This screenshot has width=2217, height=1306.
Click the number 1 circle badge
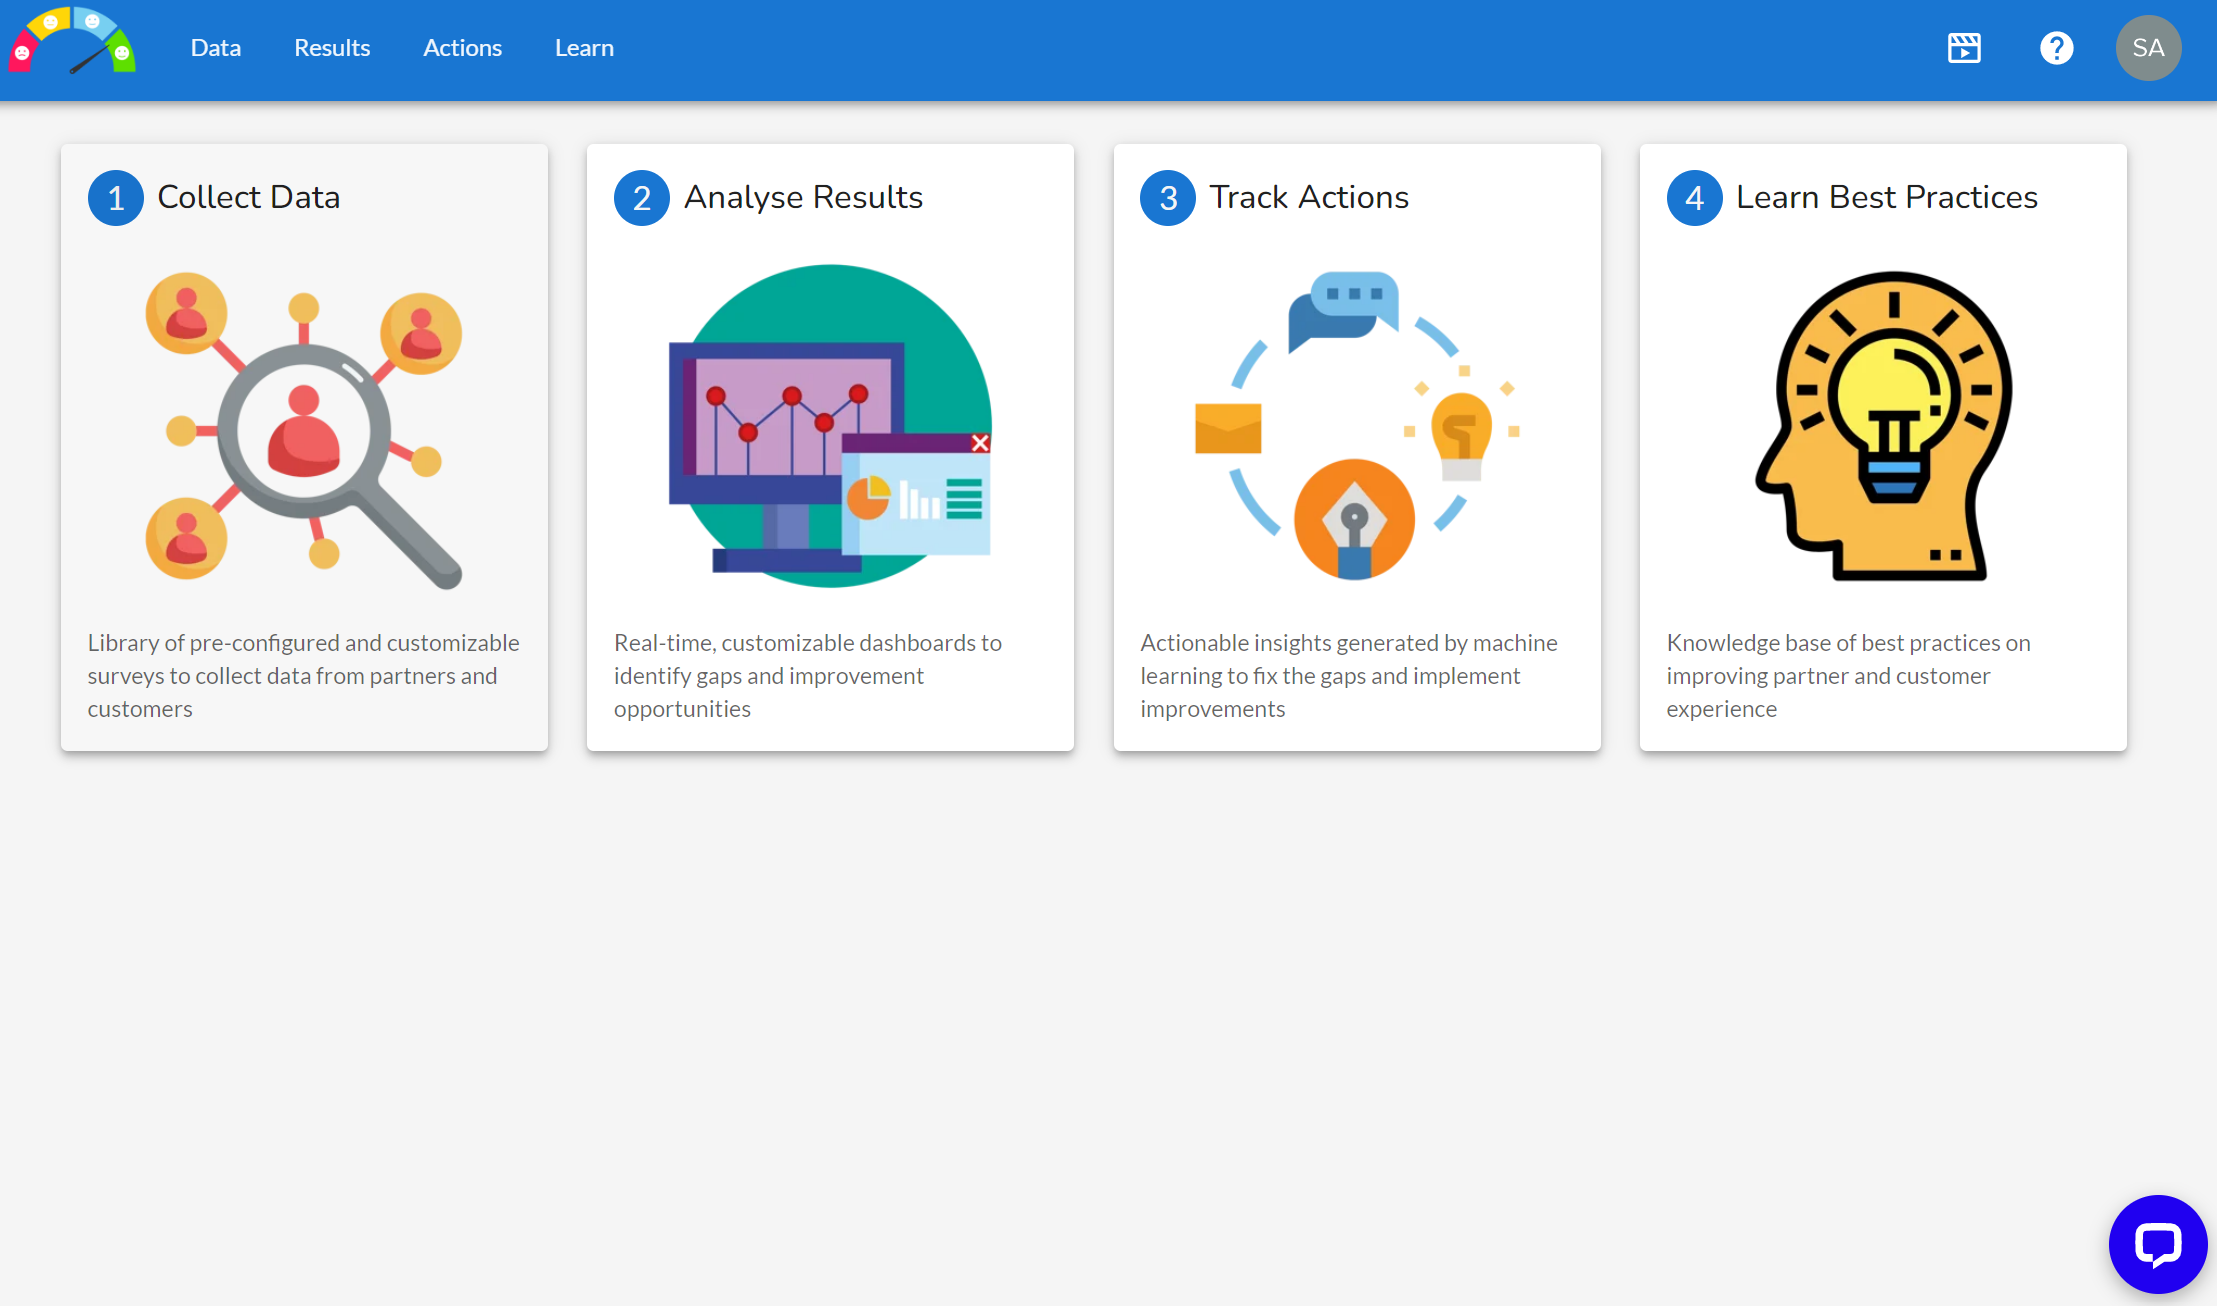tap(116, 198)
